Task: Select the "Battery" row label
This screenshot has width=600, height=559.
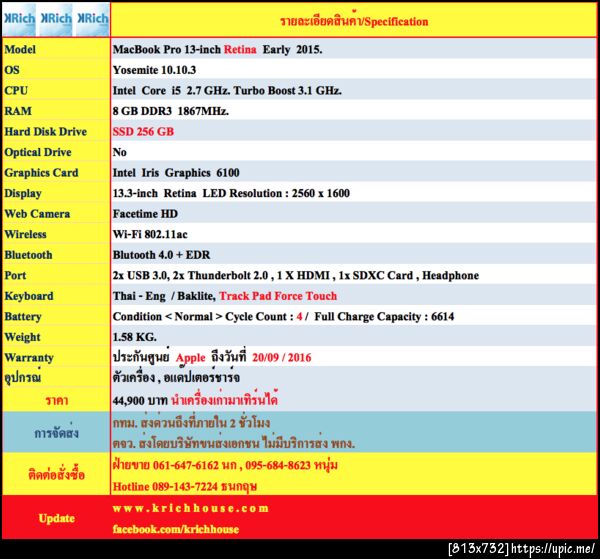Action: click(23, 317)
